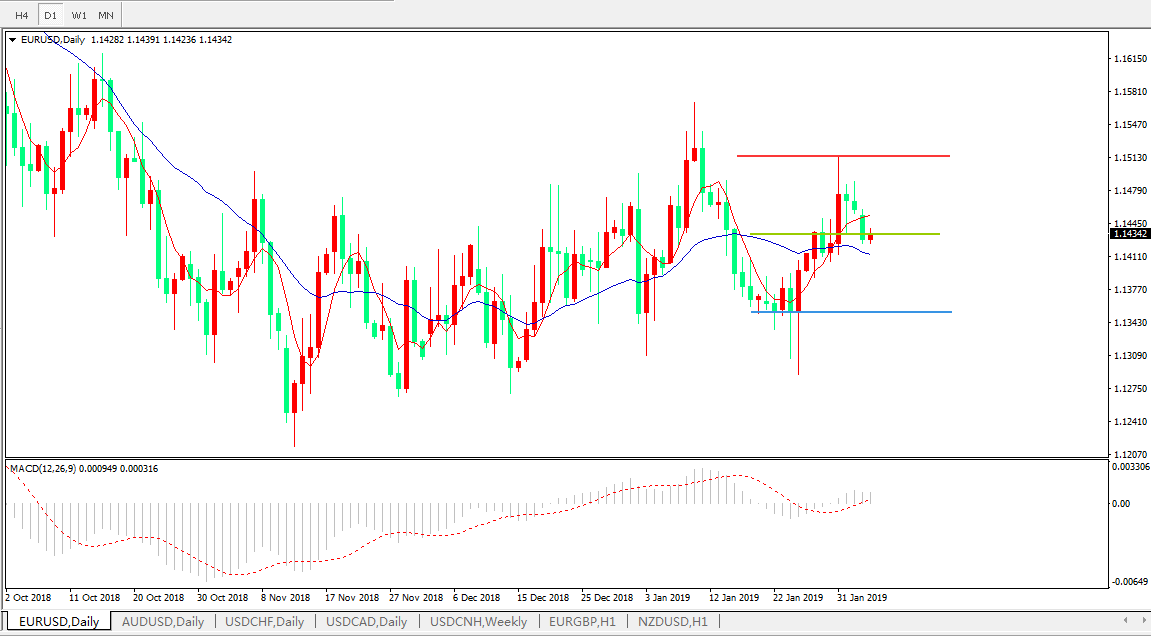The width and height of the screenshot is (1151, 636).
Task: Open the NZDUSD,H1 chart tab
Action: click(x=672, y=622)
